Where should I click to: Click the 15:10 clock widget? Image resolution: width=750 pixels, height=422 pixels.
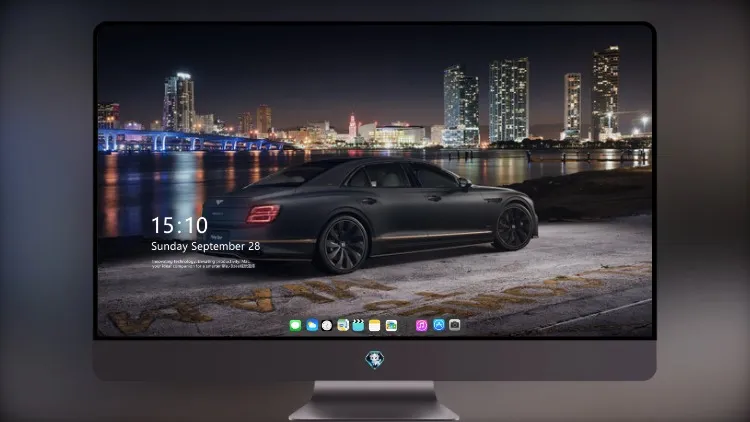(179, 225)
